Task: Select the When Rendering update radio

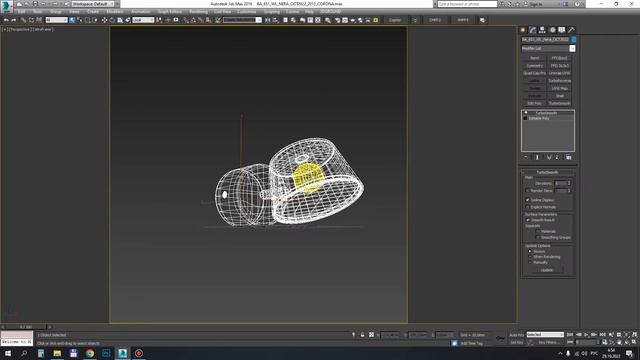Action: tap(530, 257)
